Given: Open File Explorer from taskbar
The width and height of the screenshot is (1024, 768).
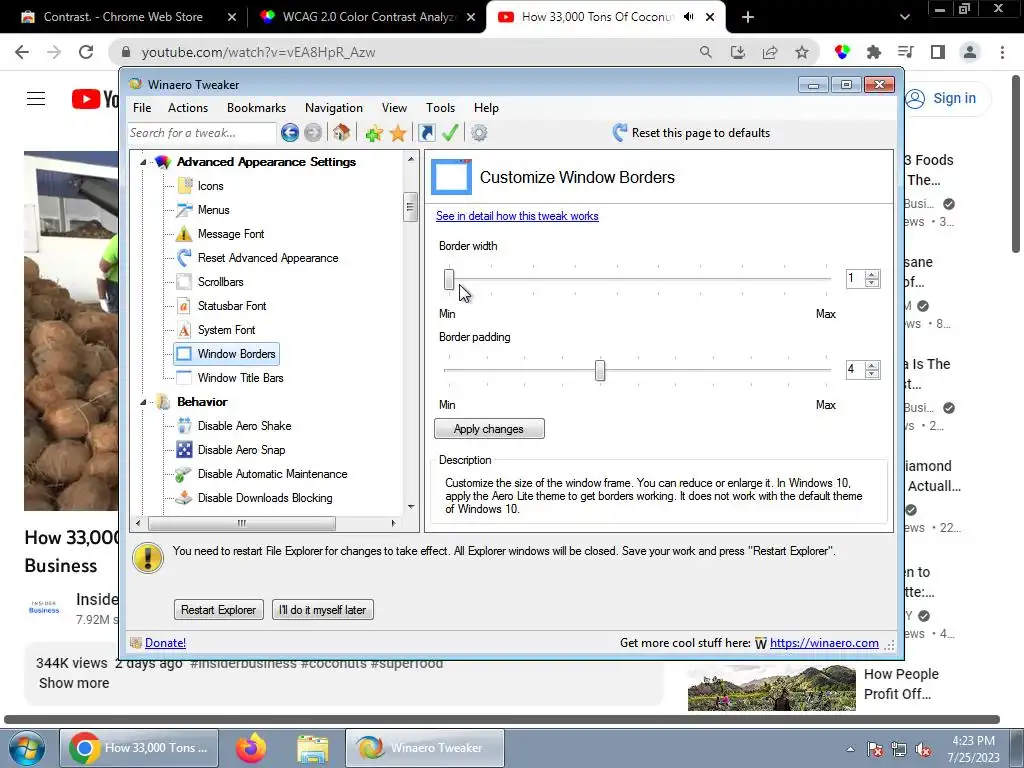Looking at the screenshot, I should coord(313,748).
